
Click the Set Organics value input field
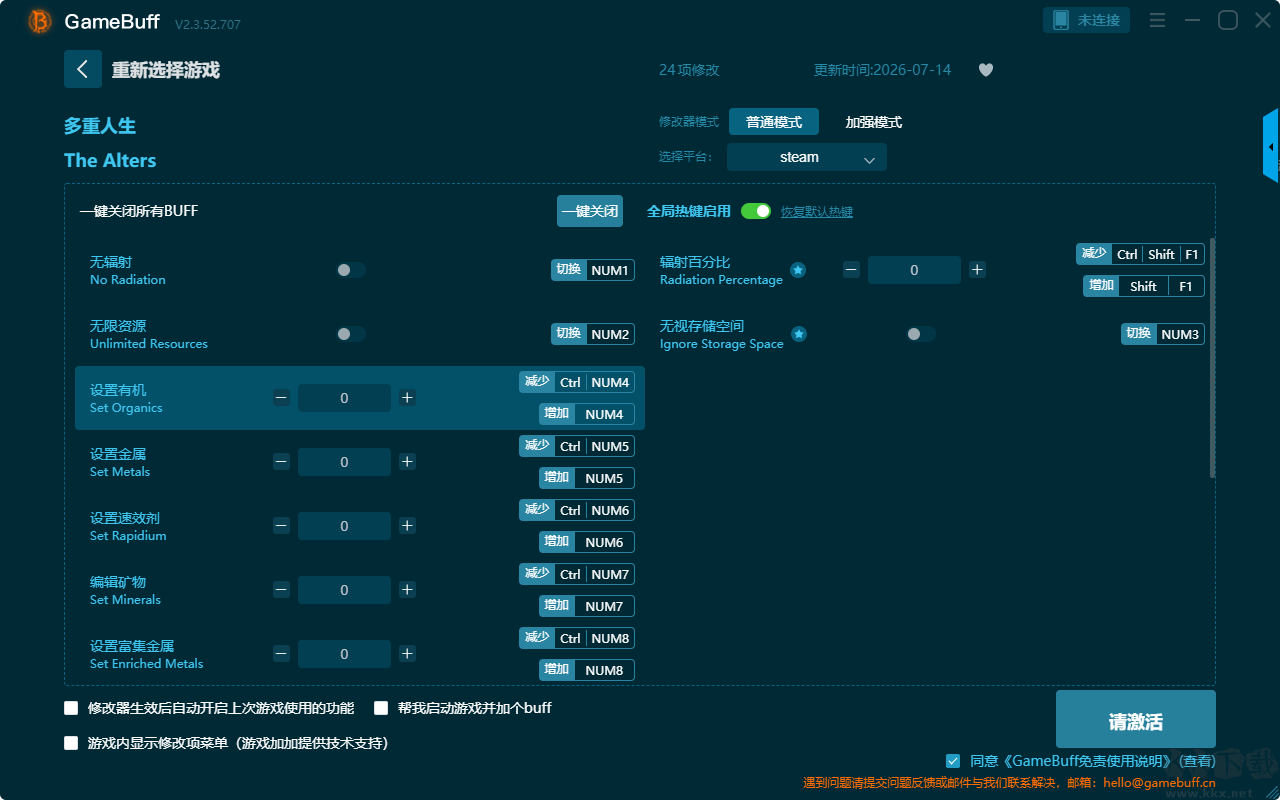point(345,398)
